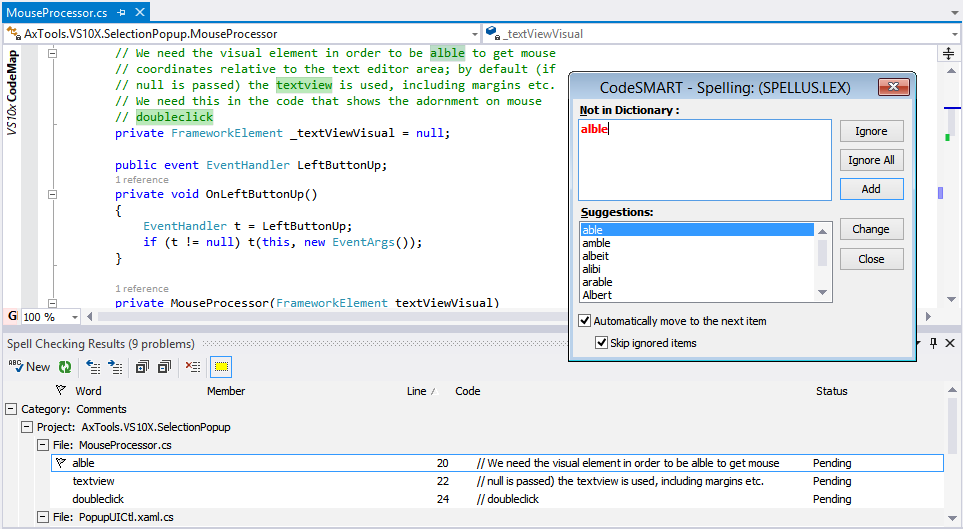Screen dimensions: 963x529
Task: Click the '1 reference' link above MouseProcessor constructor
Action: (x=142, y=288)
